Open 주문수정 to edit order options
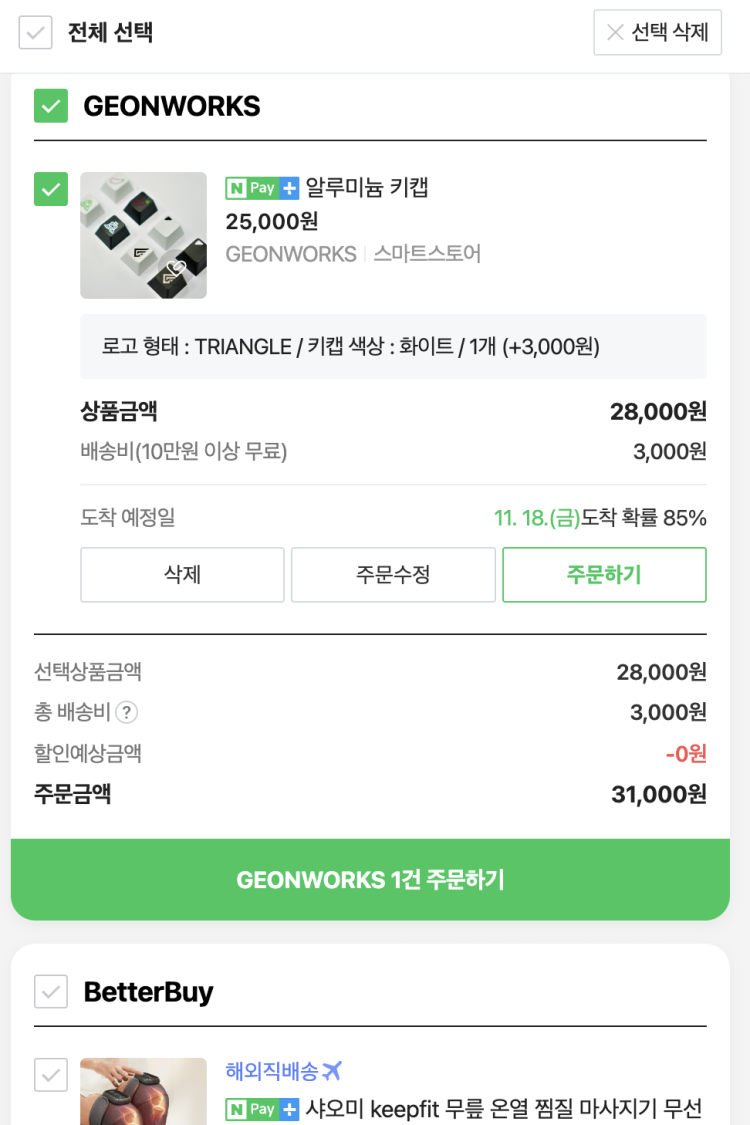Image resolution: width=750 pixels, height=1125 pixels. coord(393,575)
